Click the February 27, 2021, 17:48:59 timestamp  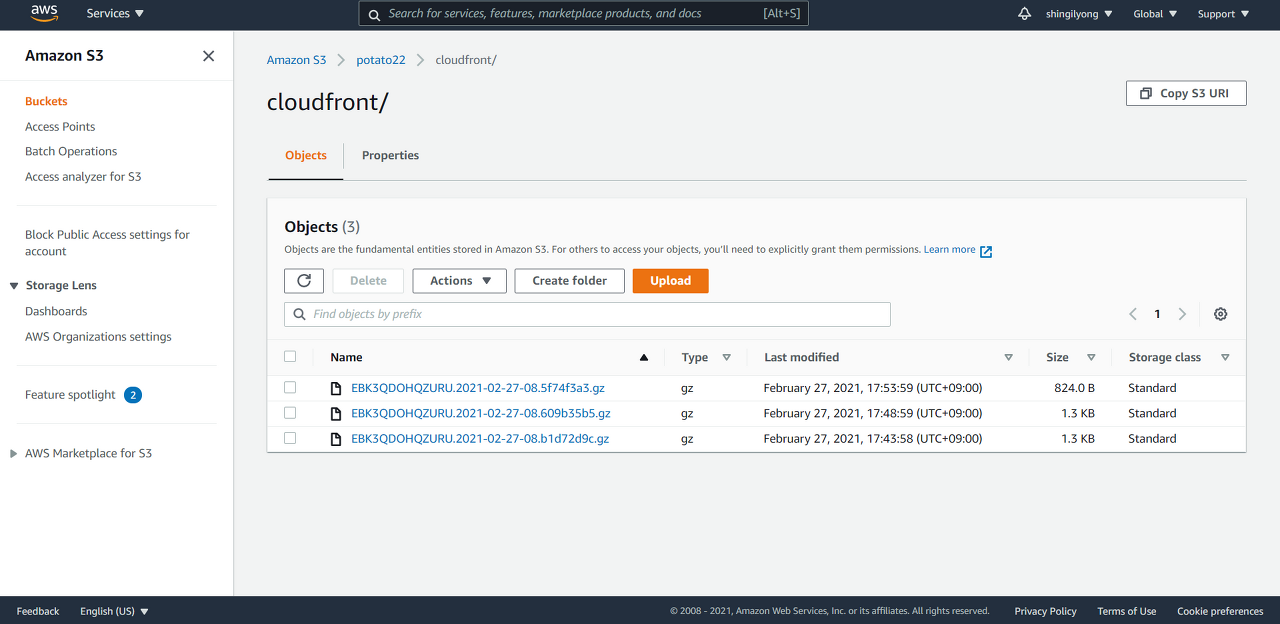click(872, 413)
